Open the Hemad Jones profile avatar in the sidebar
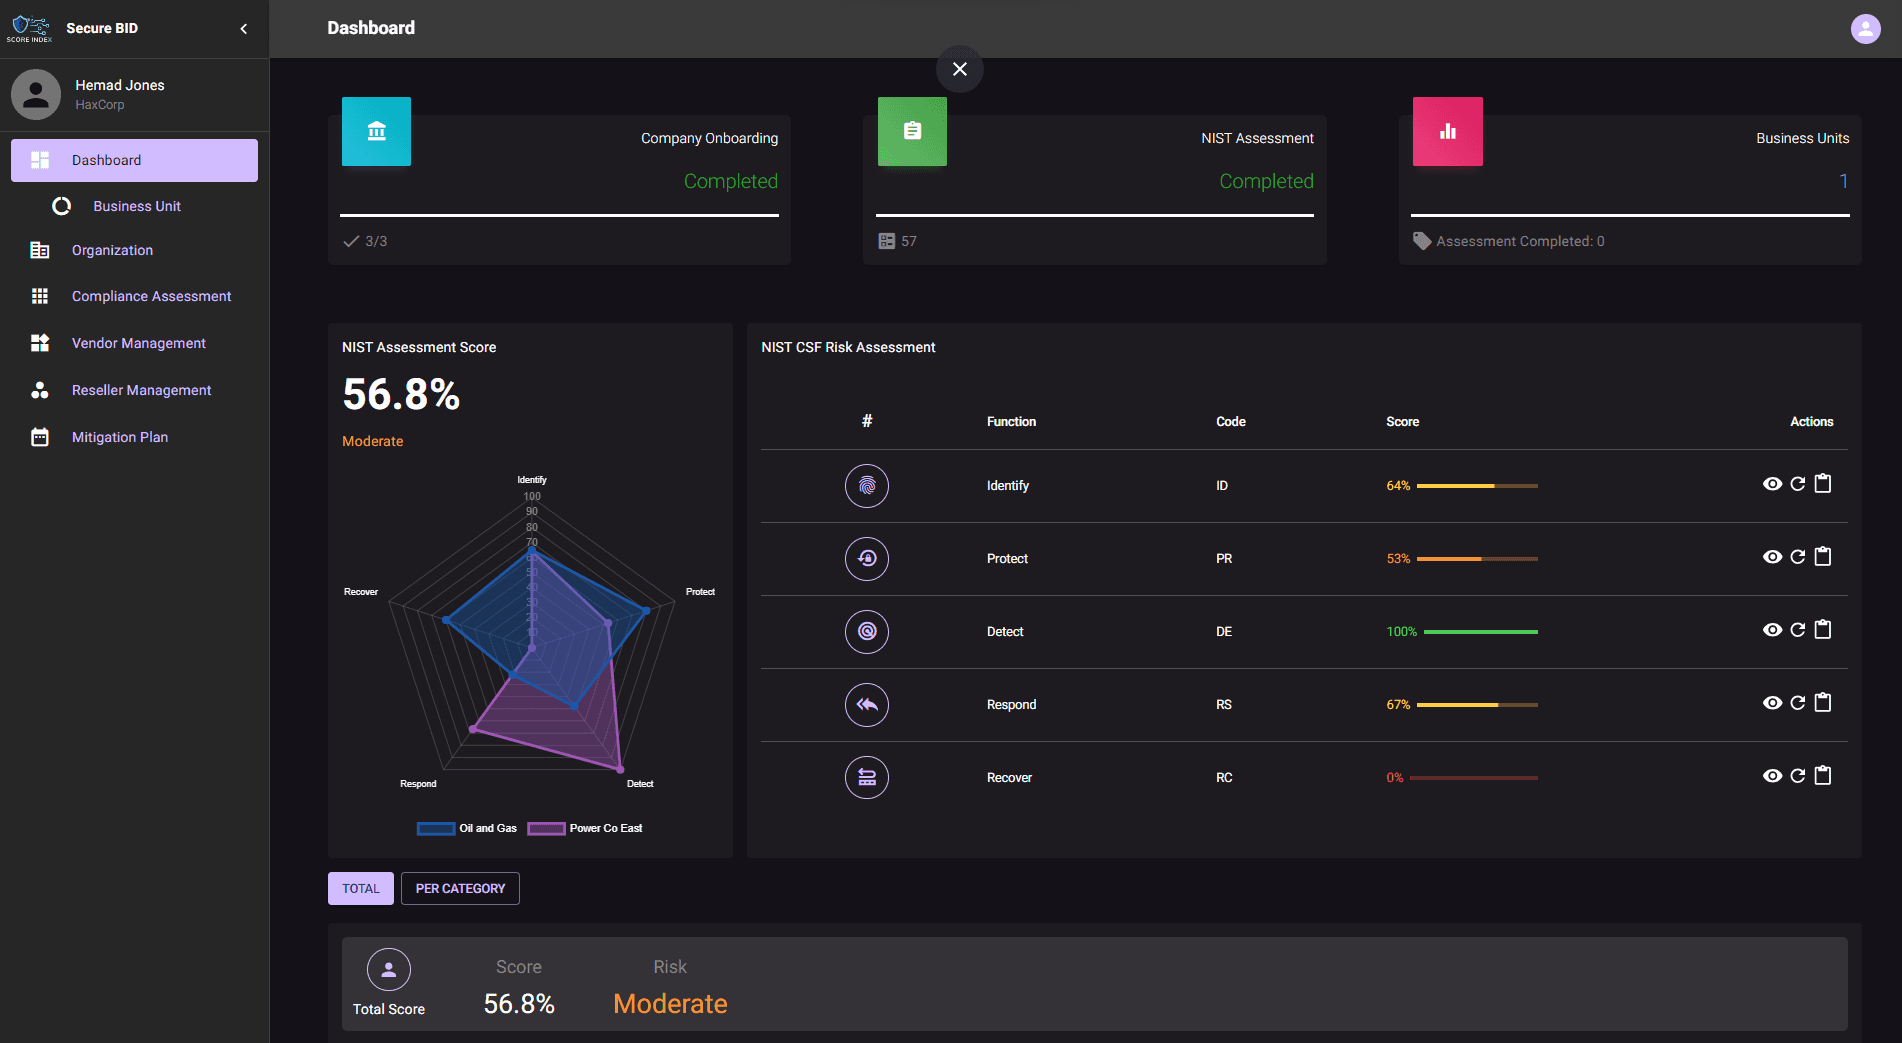Image resolution: width=1902 pixels, height=1043 pixels. (x=36, y=94)
